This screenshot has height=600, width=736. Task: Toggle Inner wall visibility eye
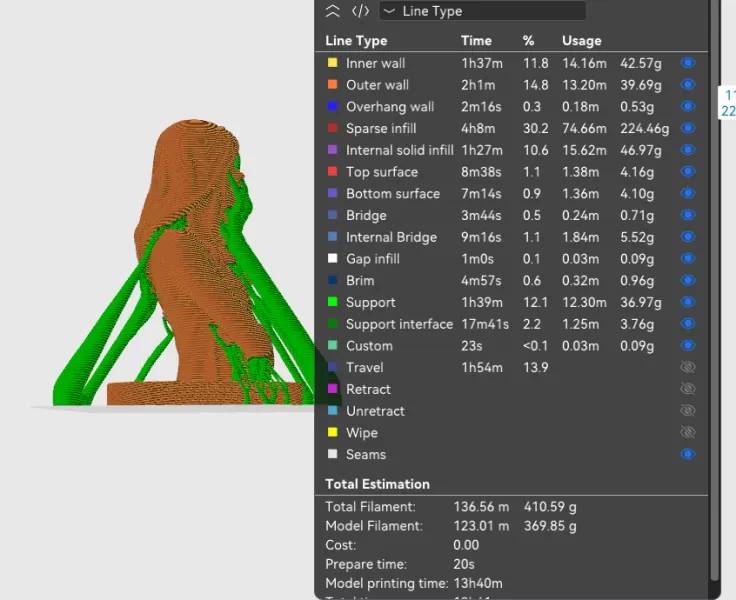coord(688,63)
